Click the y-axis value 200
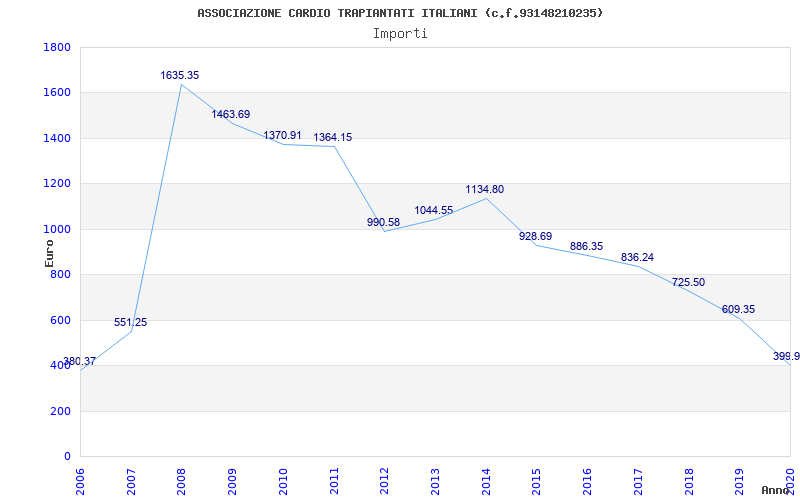 tap(60, 411)
